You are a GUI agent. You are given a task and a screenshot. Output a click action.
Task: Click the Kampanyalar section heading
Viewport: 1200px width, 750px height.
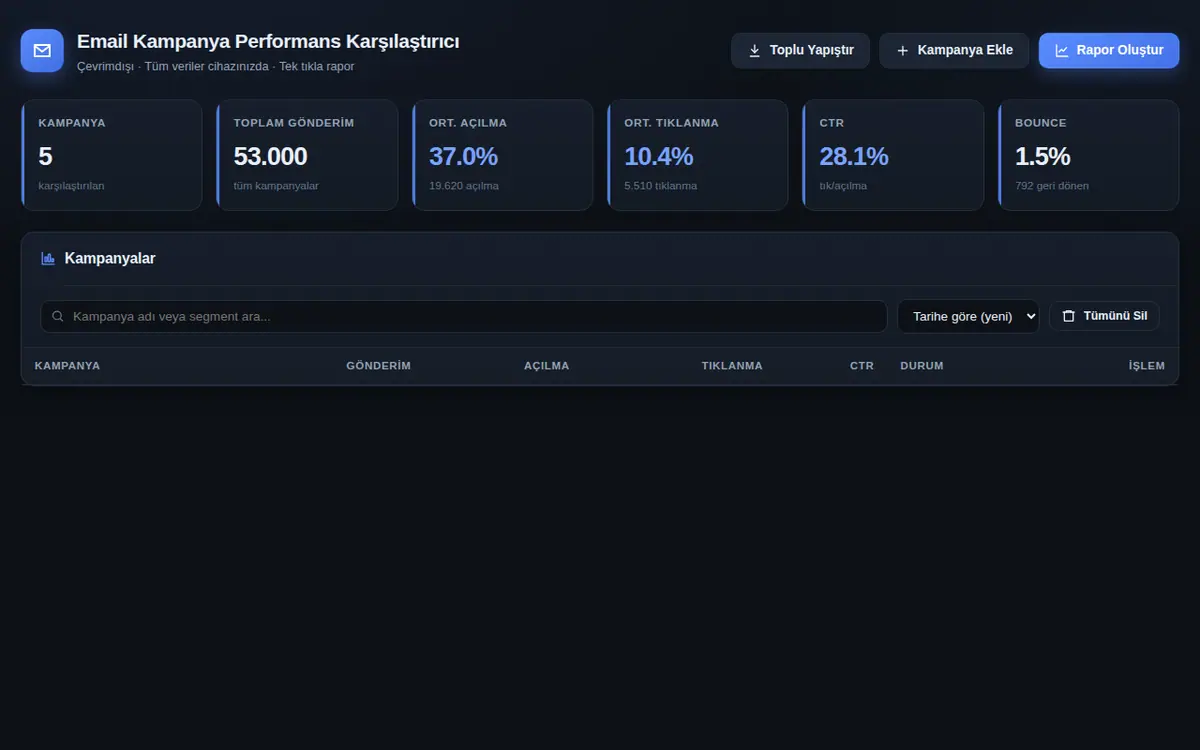tap(110, 258)
